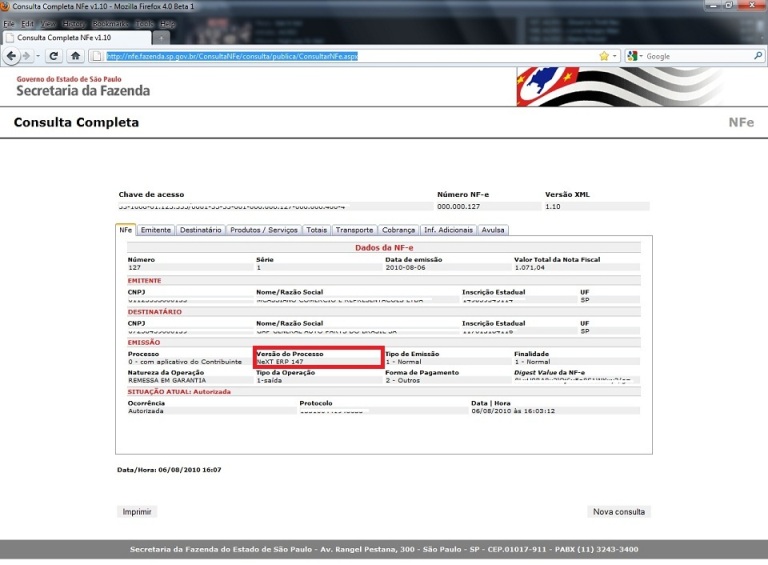Click the browser Back arrow button

[11, 56]
